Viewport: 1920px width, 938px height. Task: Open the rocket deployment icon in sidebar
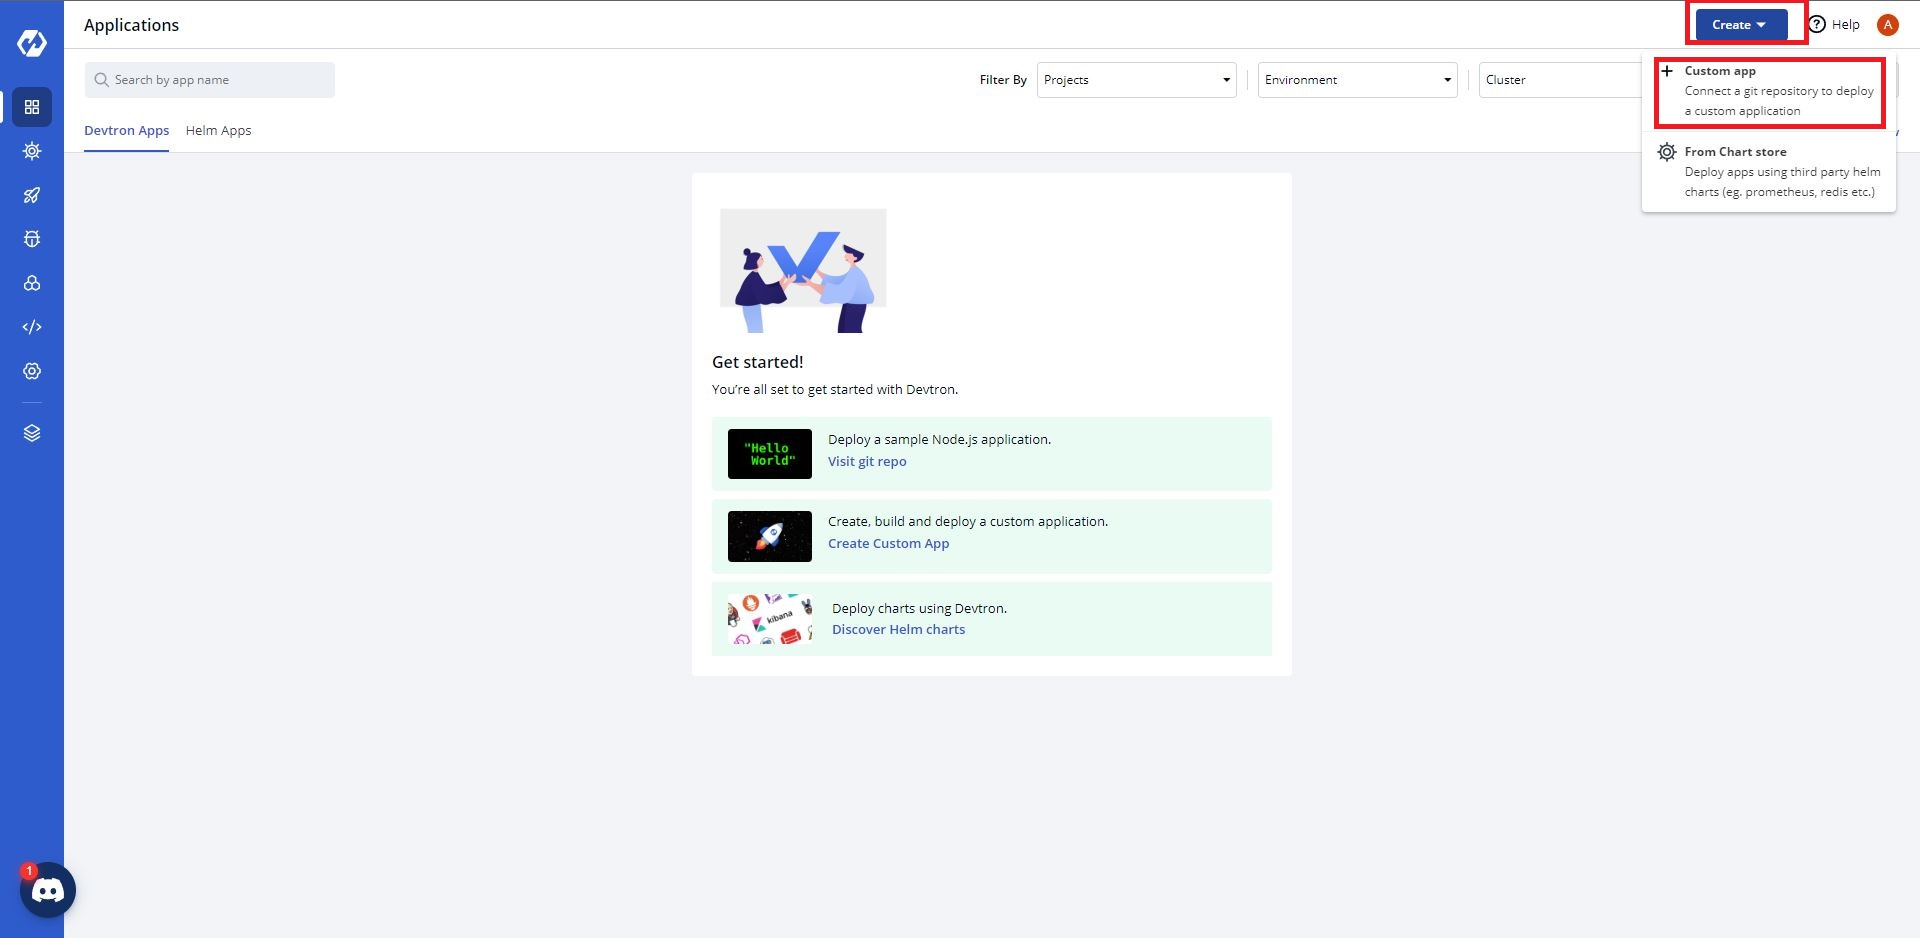32,195
